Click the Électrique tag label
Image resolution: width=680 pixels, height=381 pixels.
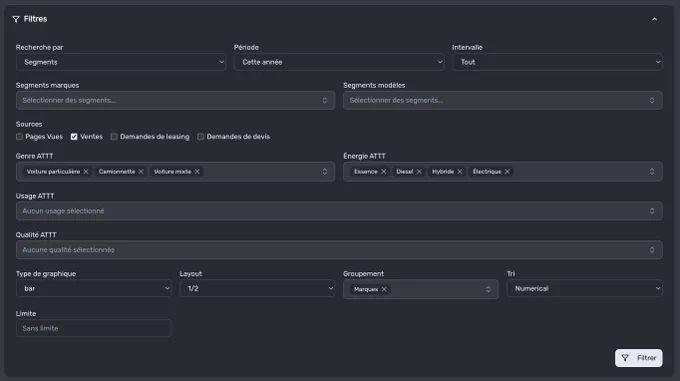[487, 172]
